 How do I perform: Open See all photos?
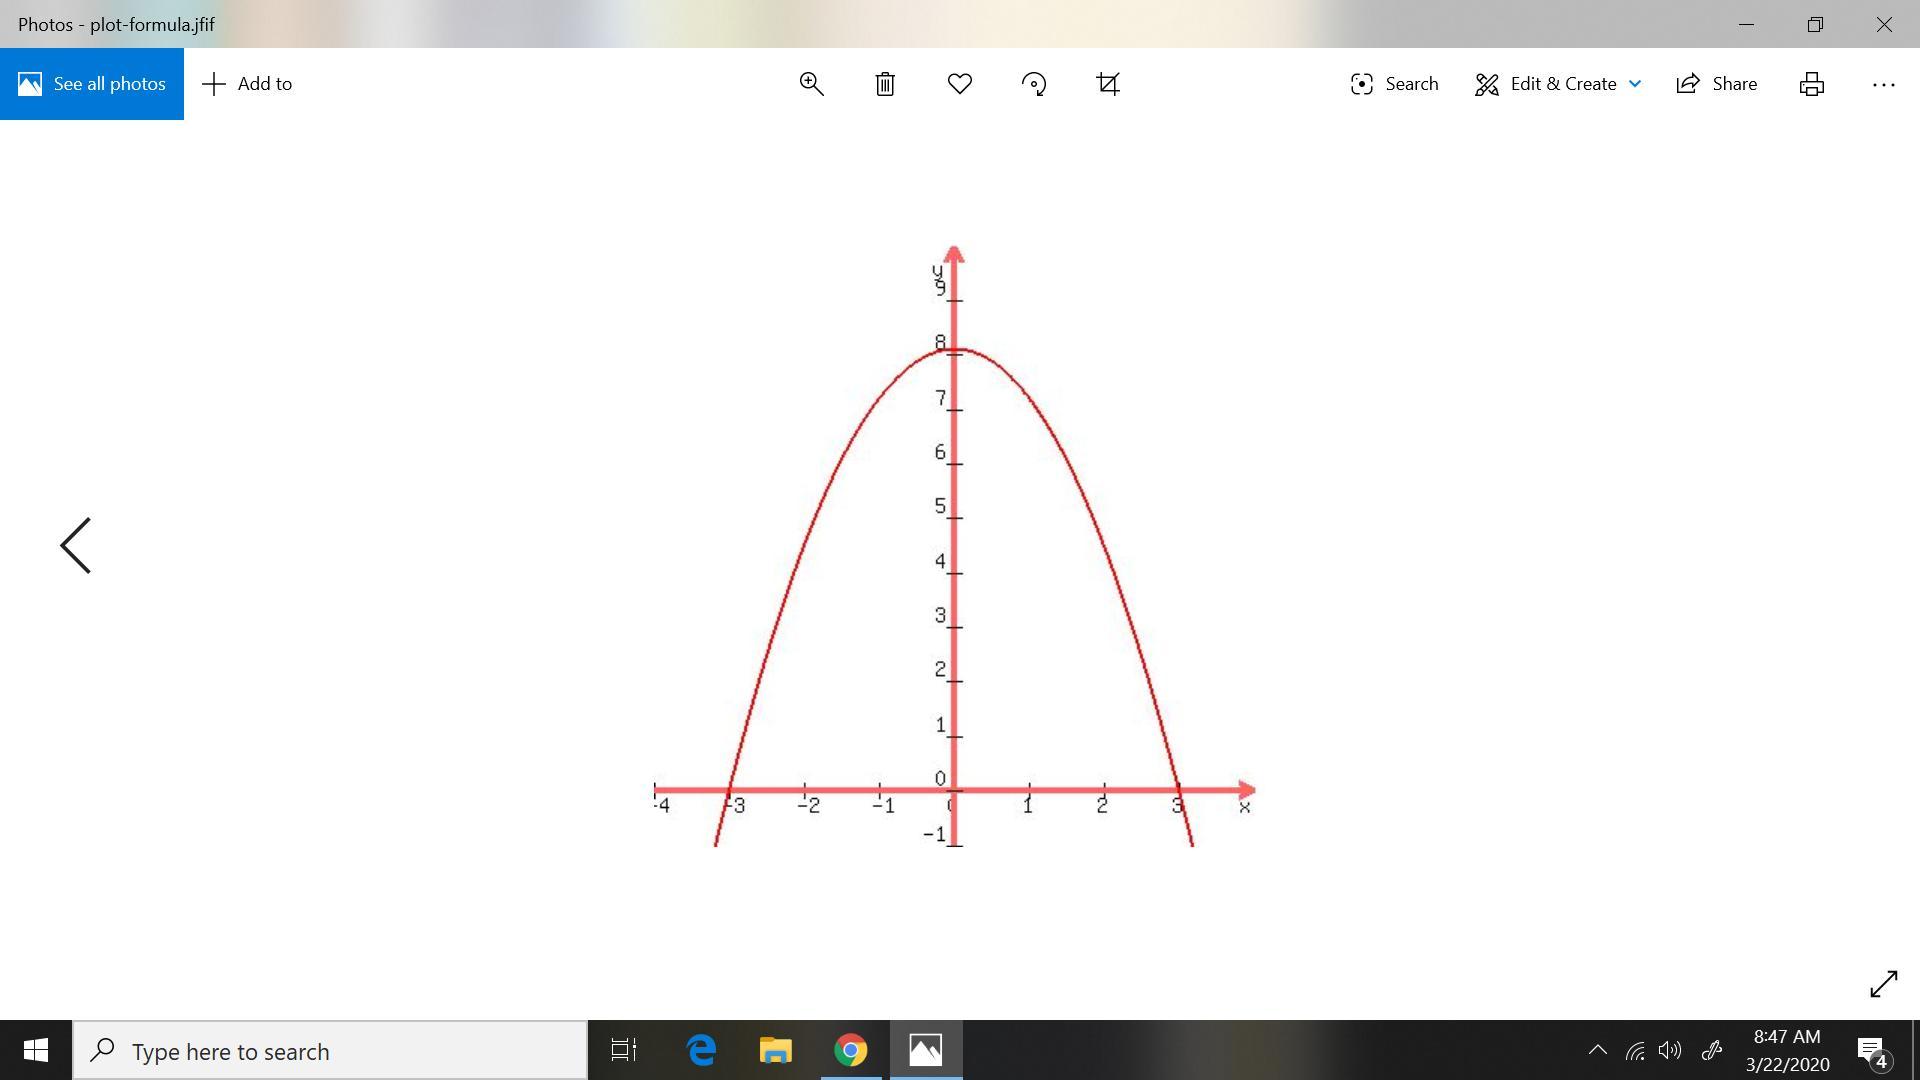[92, 84]
